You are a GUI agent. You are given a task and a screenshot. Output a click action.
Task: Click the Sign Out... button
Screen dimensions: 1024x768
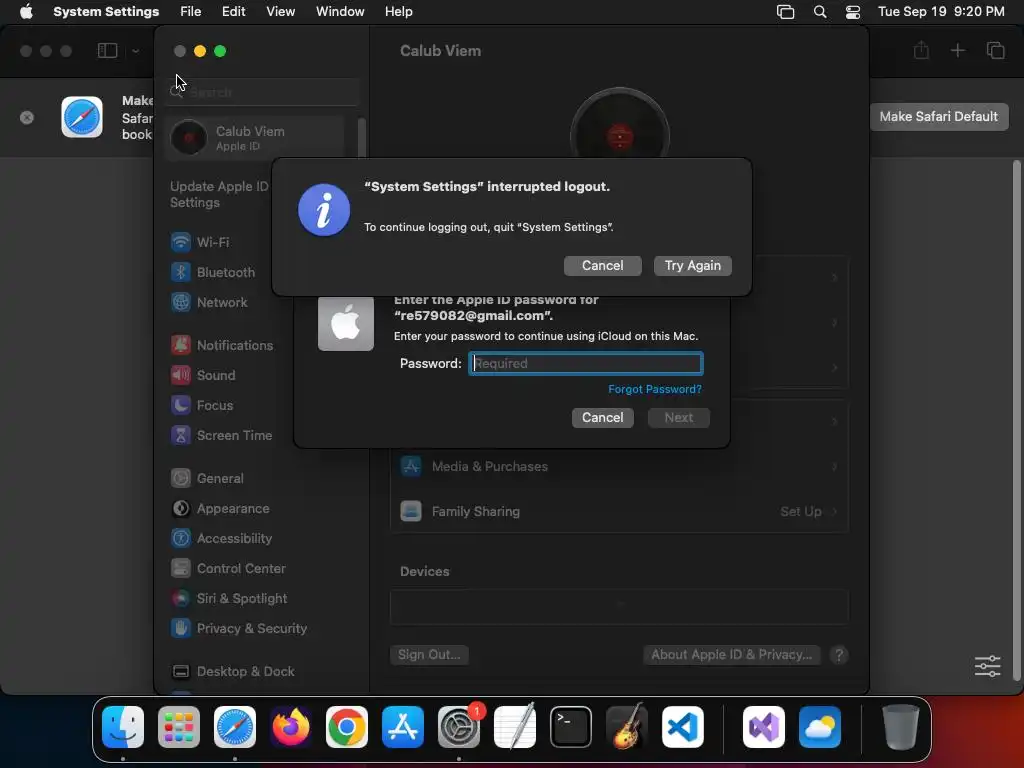(429, 654)
